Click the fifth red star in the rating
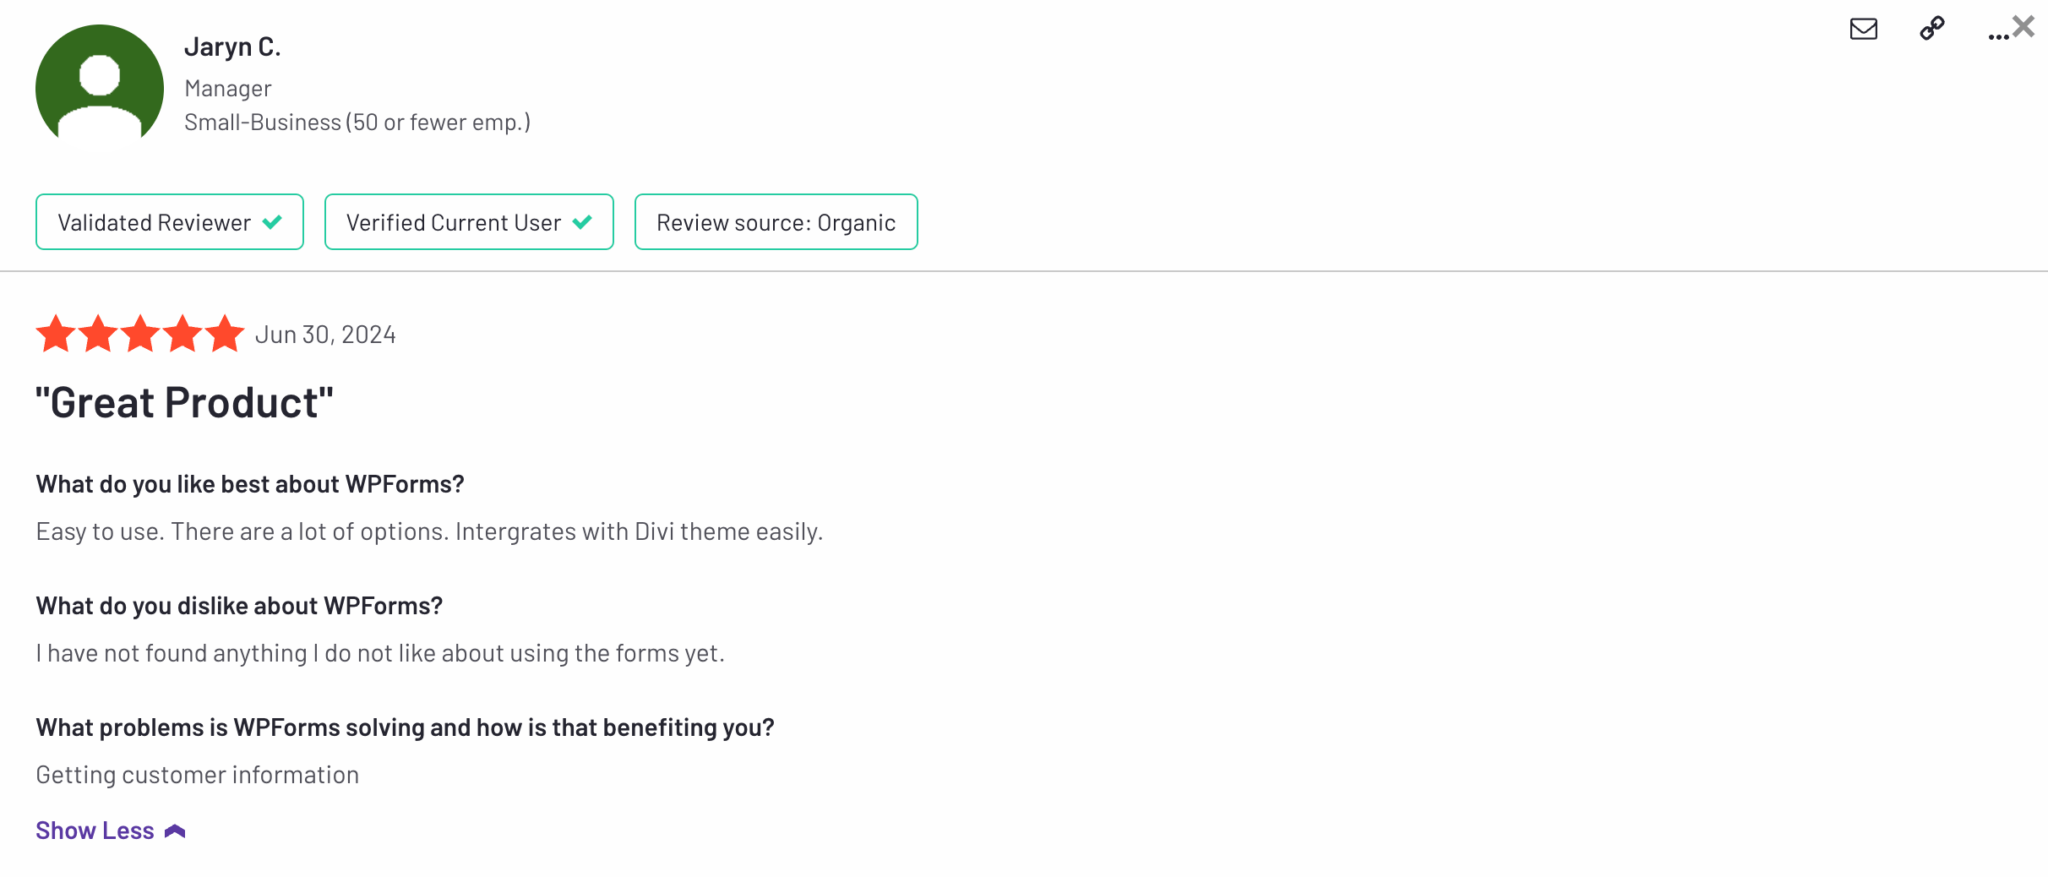 (x=225, y=333)
